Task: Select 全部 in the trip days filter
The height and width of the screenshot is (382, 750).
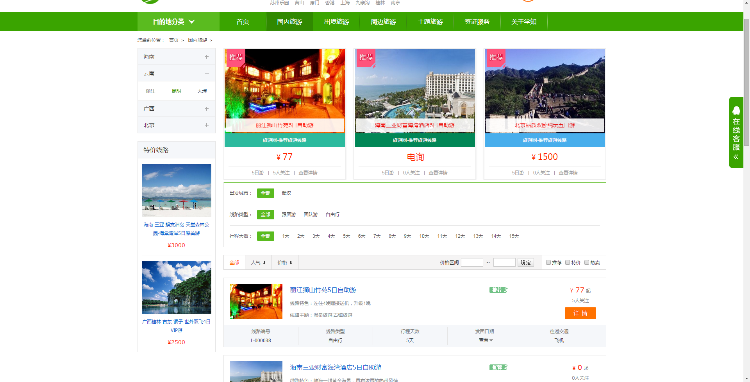Action: click(265, 236)
